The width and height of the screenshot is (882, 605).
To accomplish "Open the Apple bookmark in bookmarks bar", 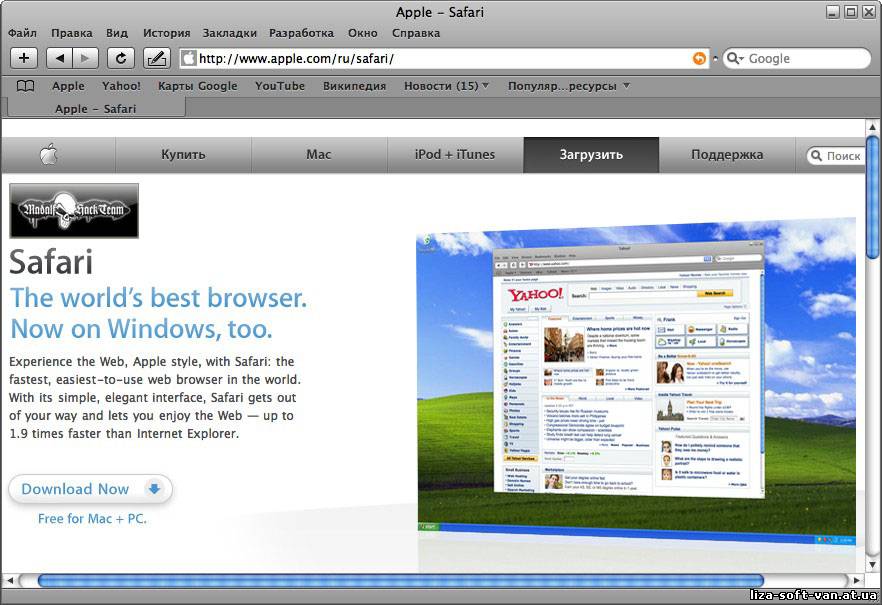I will pos(68,86).
